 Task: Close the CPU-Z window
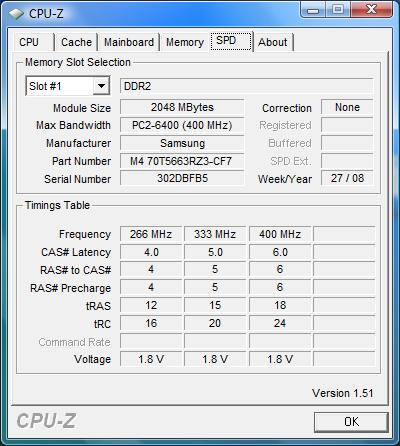coord(371,10)
